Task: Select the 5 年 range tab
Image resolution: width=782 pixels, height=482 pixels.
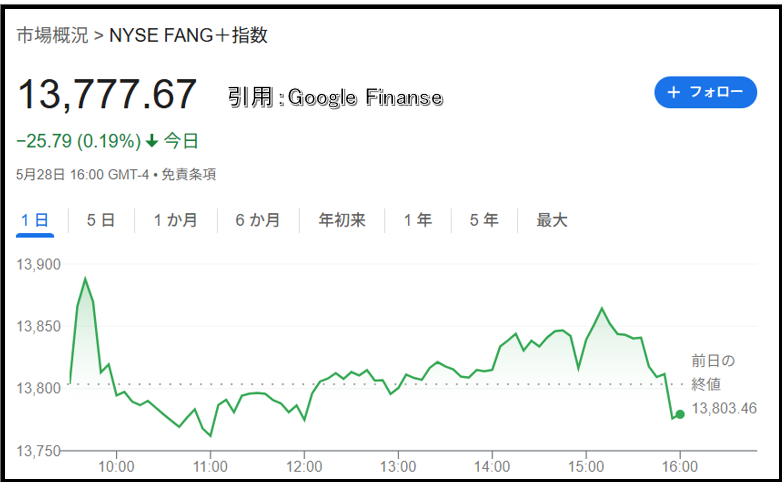Action: 484,220
